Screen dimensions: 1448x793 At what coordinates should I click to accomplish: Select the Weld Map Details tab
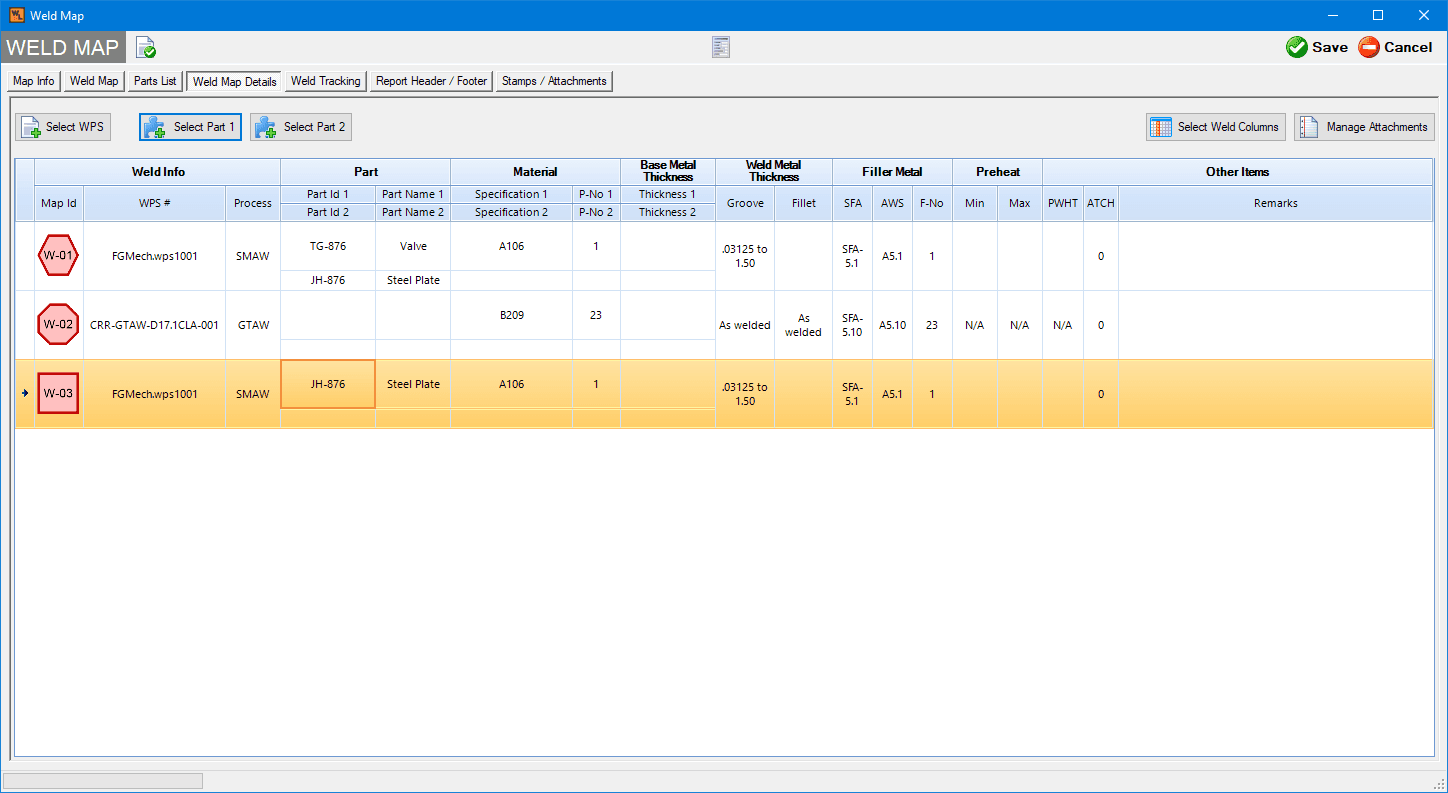pos(235,82)
